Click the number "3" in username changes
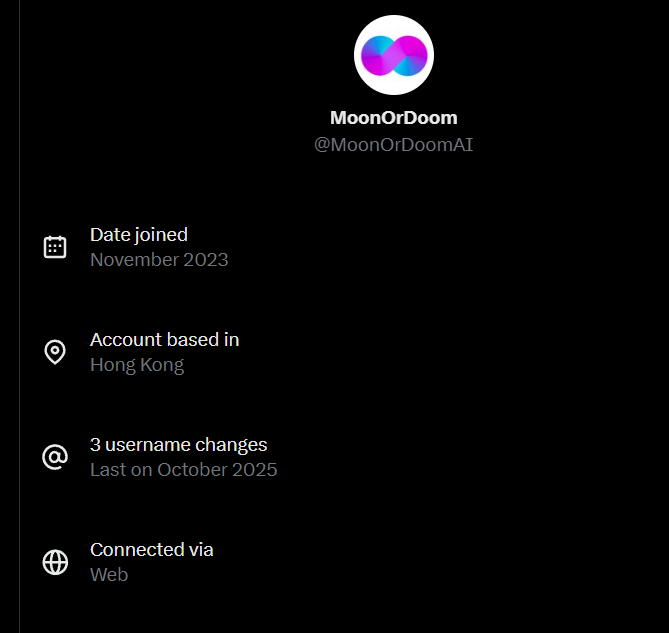Screen dimensions: 669x633 tap(95, 445)
